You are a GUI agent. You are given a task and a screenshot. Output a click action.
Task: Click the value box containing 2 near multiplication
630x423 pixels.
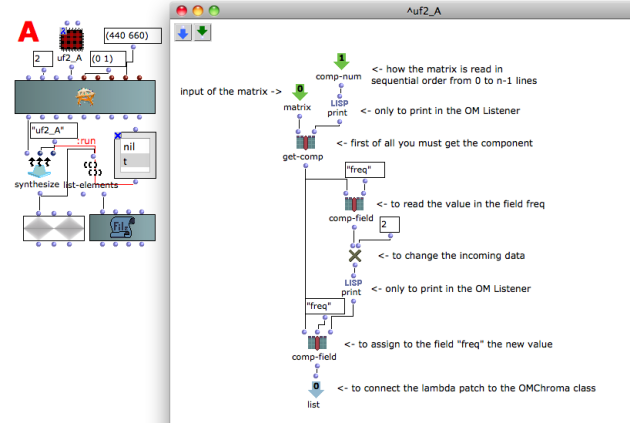pos(389,225)
